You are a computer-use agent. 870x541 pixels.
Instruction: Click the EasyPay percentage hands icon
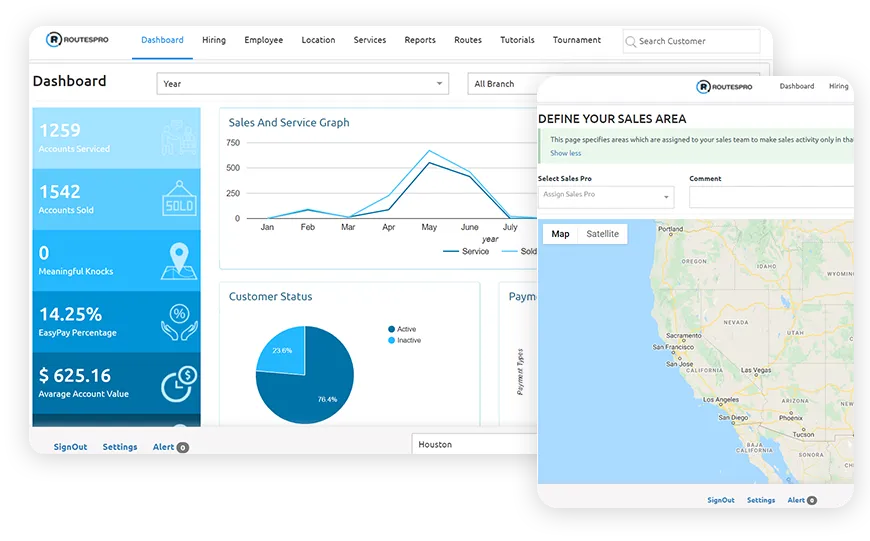click(179, 321)
